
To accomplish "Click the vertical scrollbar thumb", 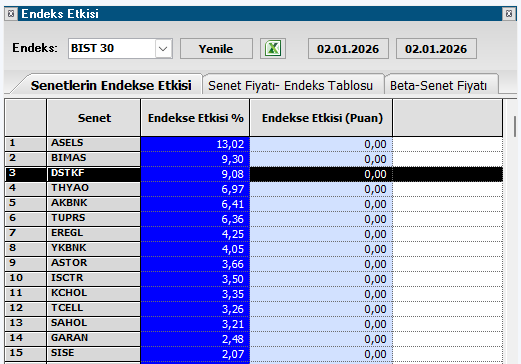I will pos(515,126).
